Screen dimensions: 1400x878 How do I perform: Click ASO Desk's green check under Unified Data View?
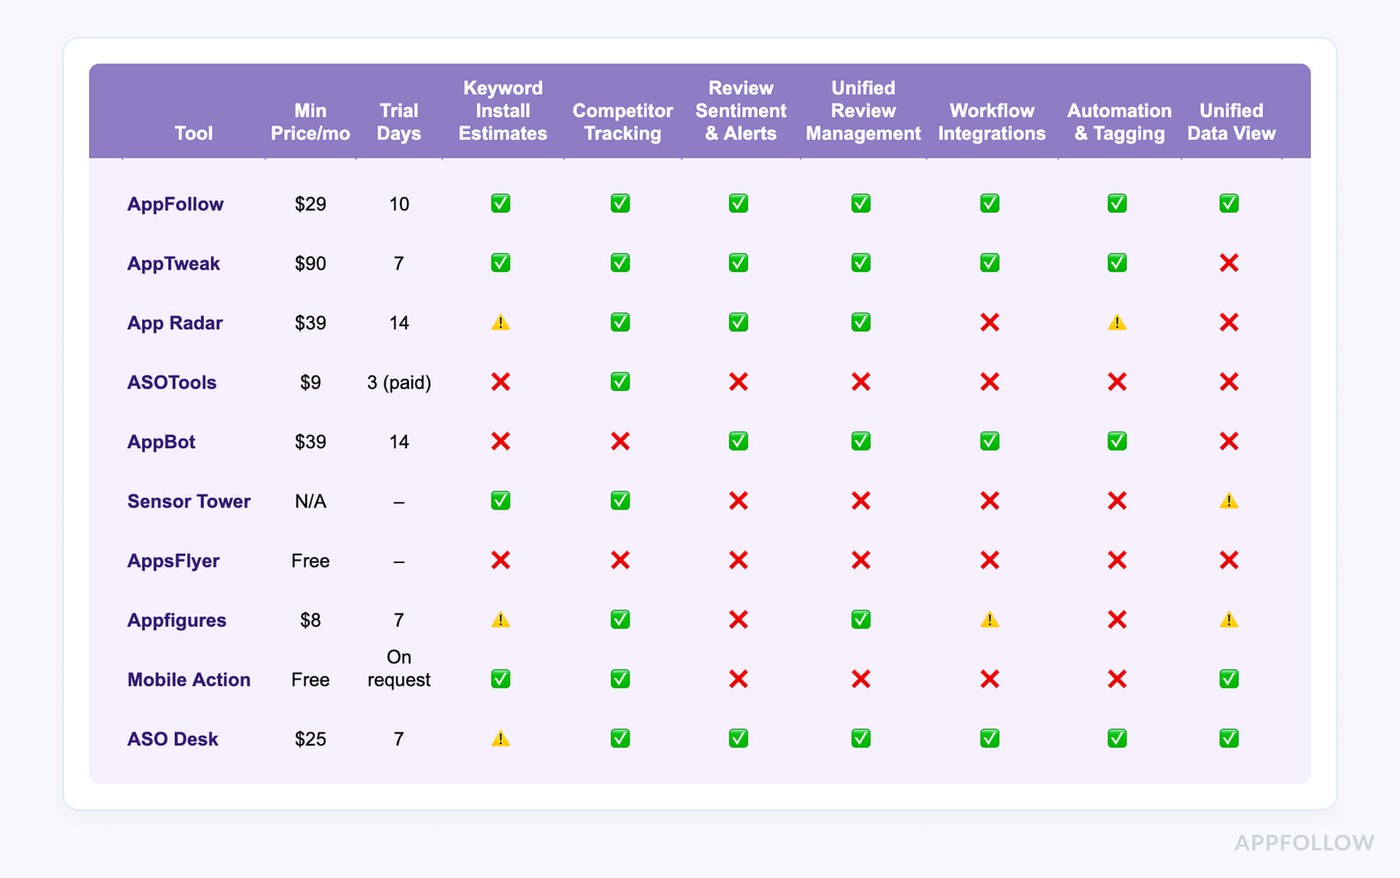[x=1229, y=738]
